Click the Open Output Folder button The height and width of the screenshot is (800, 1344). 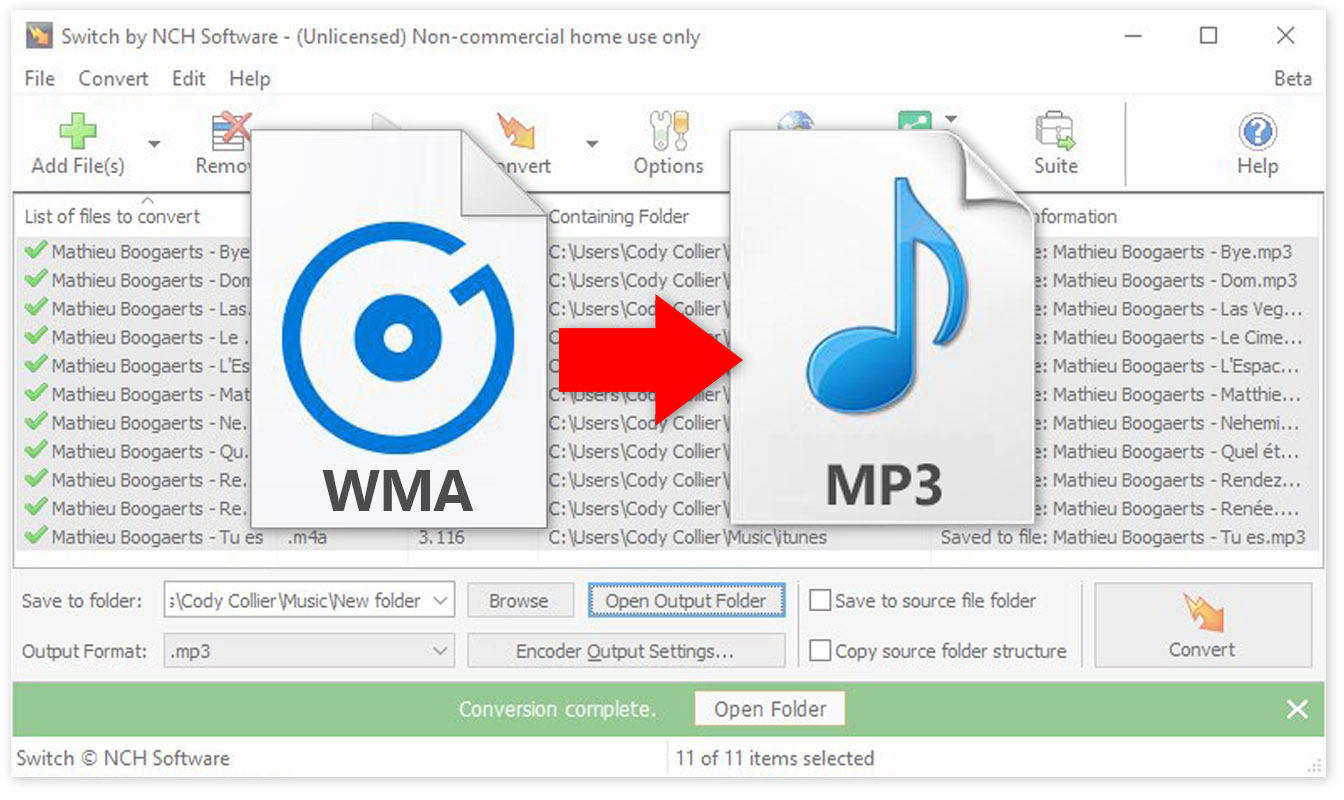tap(686, 601)
